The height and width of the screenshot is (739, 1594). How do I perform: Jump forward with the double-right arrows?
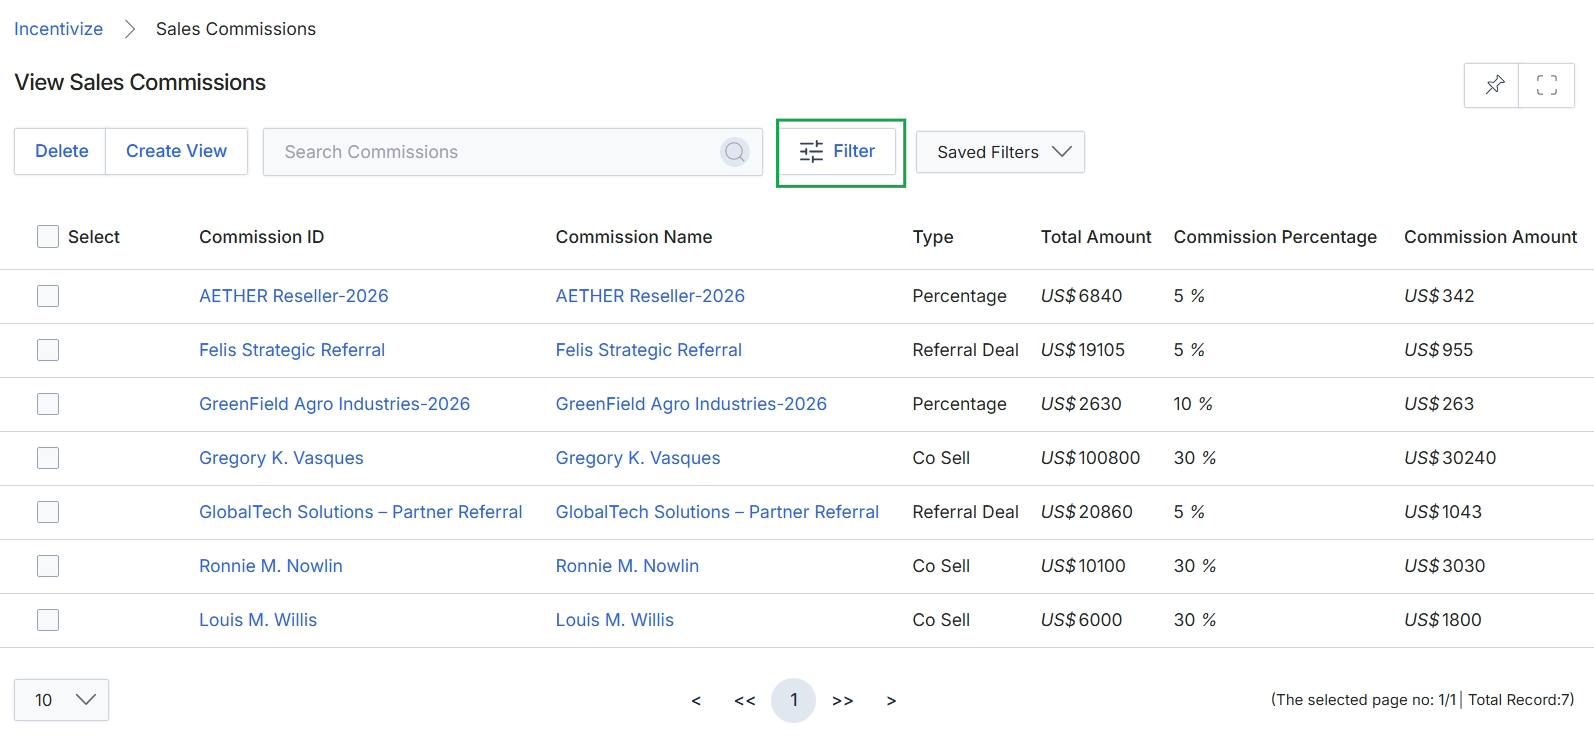[843, 701]
